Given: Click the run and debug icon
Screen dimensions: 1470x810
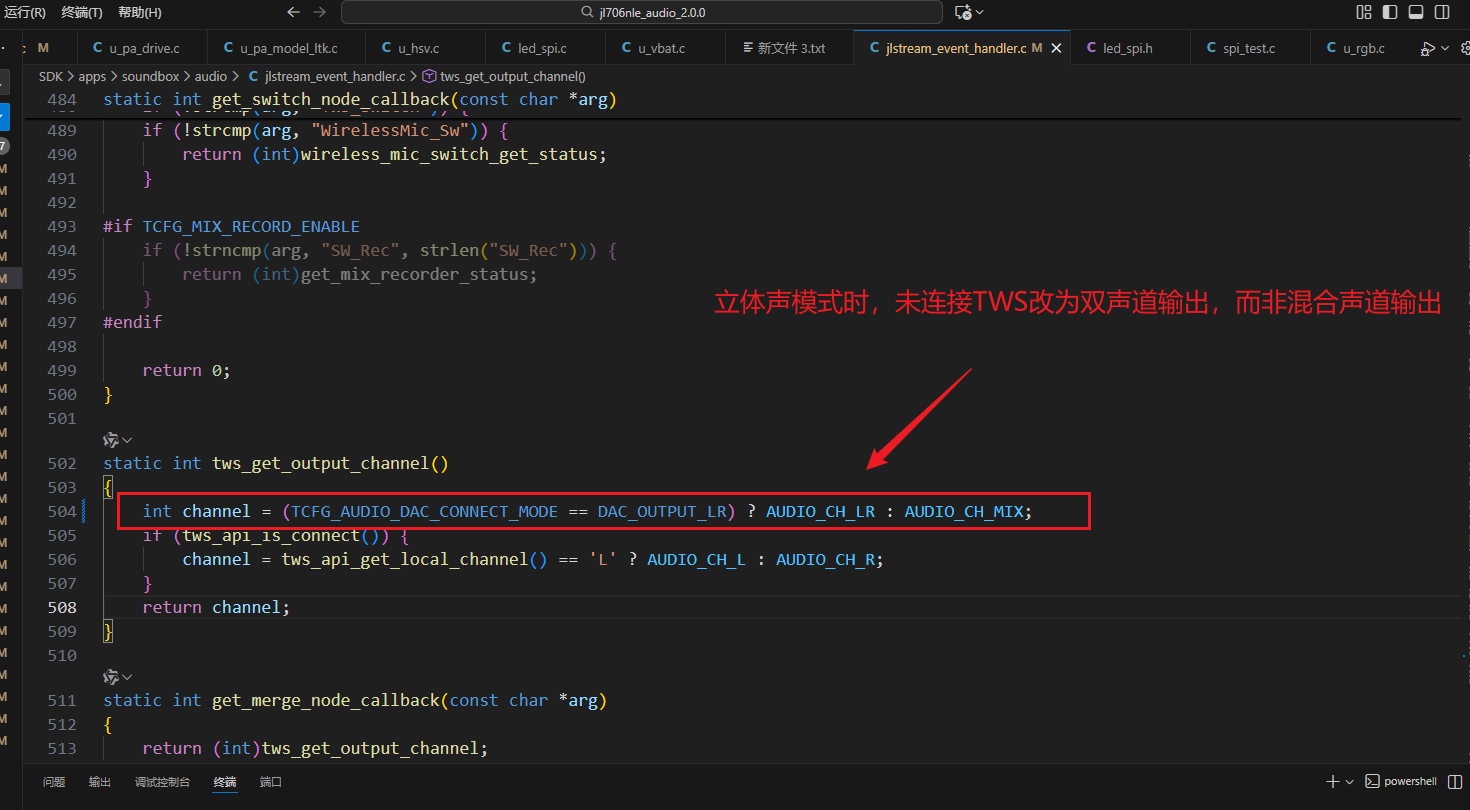Looking at the screenshot, I should click(x=1427, y=48).
